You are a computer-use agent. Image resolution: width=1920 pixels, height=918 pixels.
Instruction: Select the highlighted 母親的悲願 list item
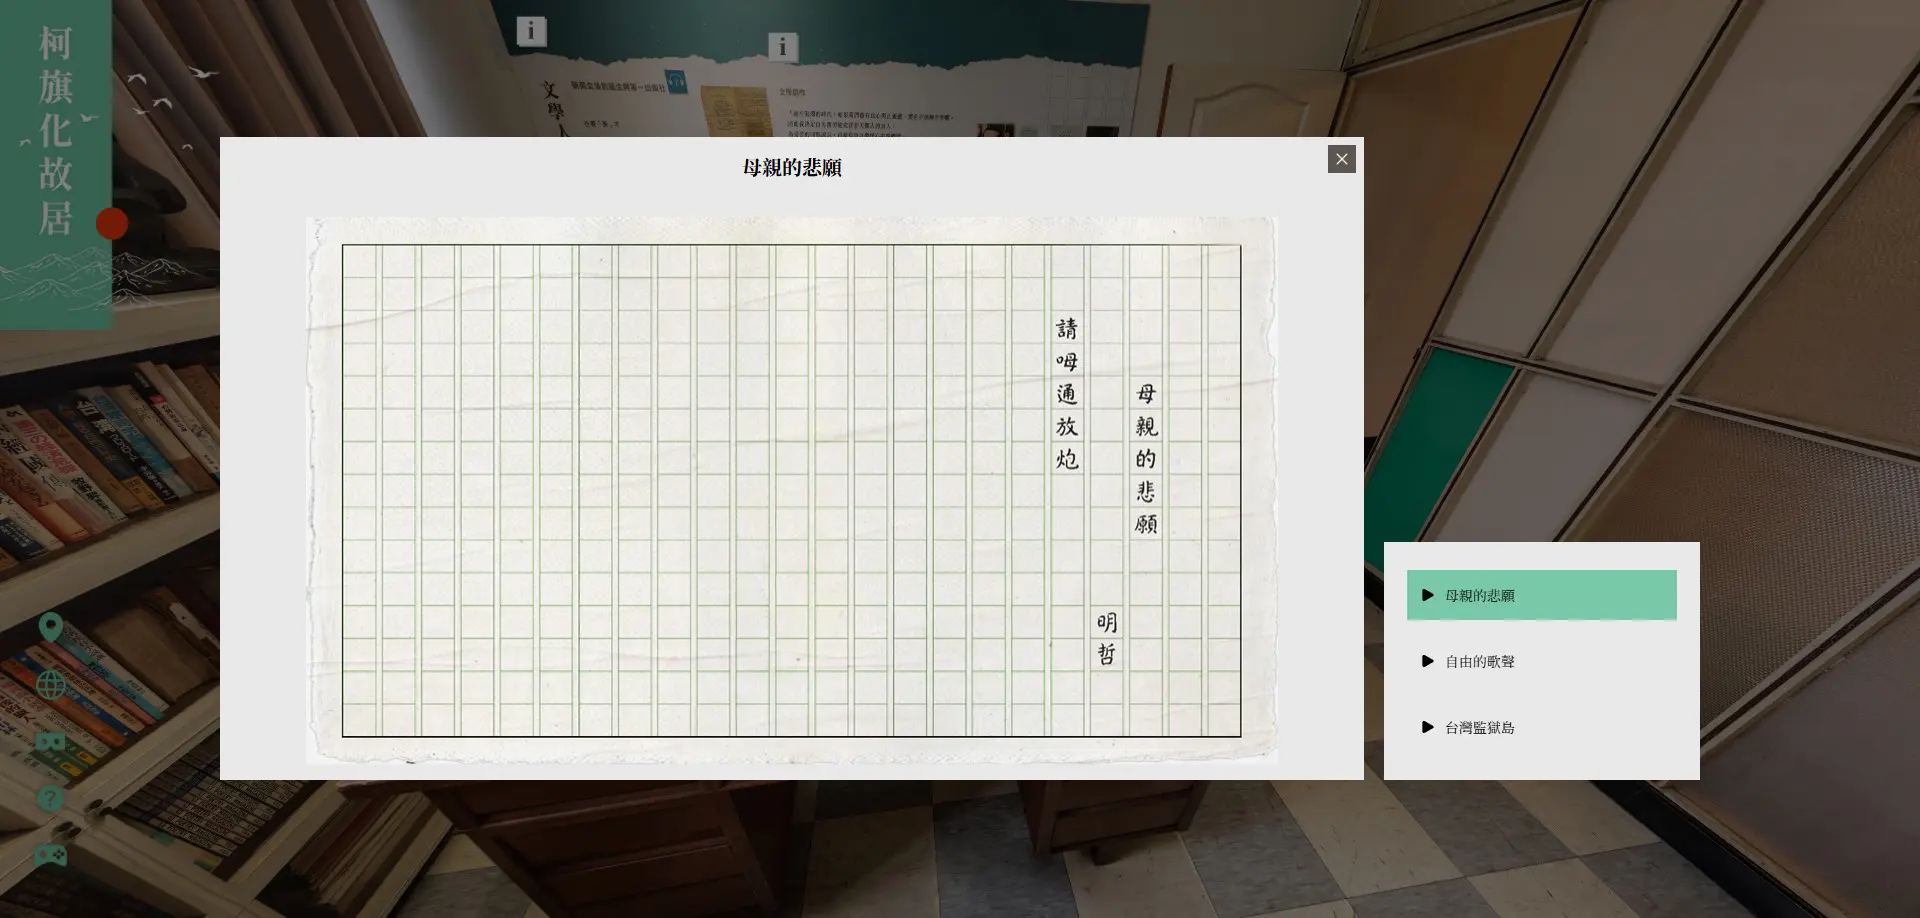(1540, 595)
